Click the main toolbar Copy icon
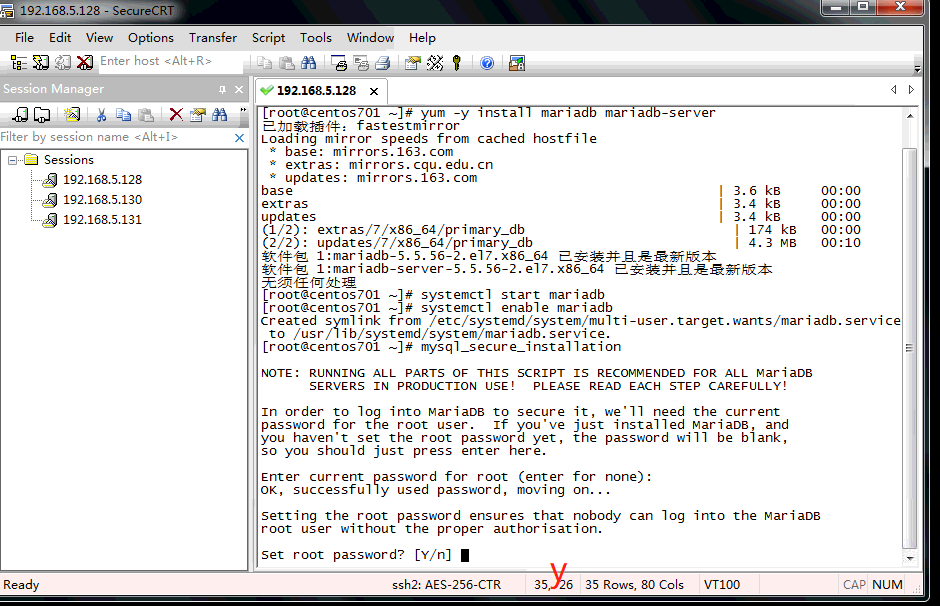Viewport: 940px width, 606px height. [x=264, y=62]
